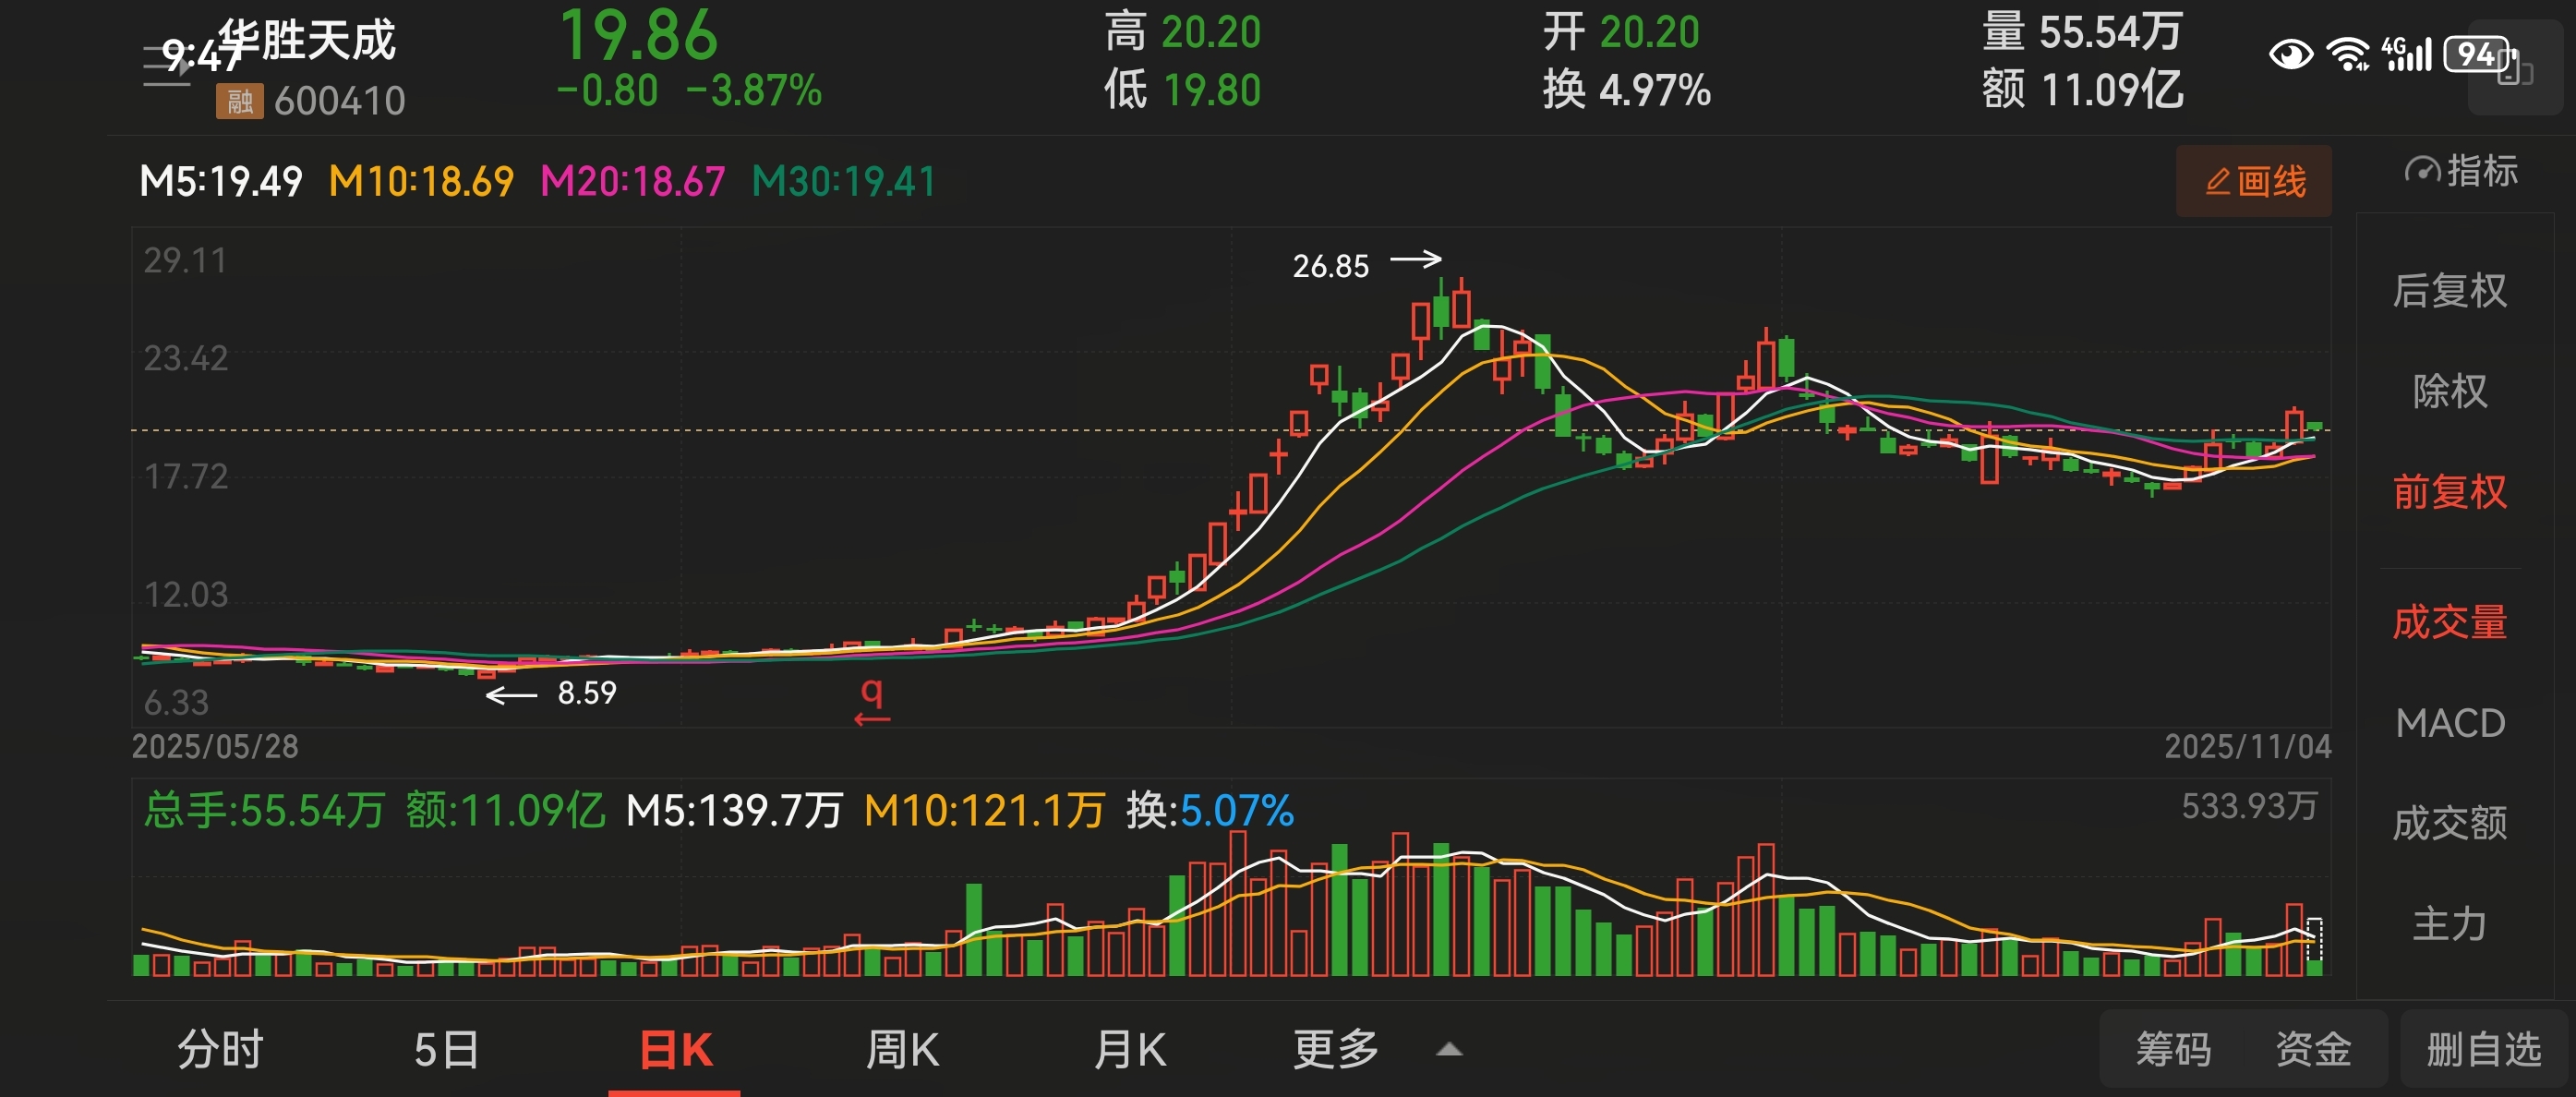Switch to the 周K tab
Screen dimensions: 2576x1097
(x=901, y=1050)
